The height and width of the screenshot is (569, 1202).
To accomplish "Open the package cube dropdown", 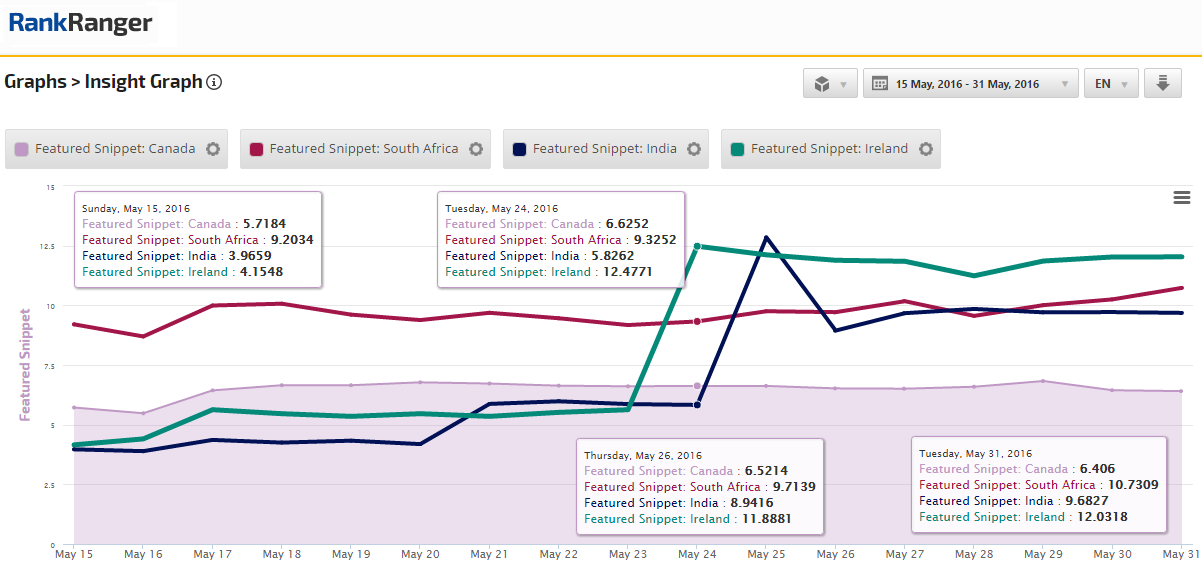I will tap(830, 84).
